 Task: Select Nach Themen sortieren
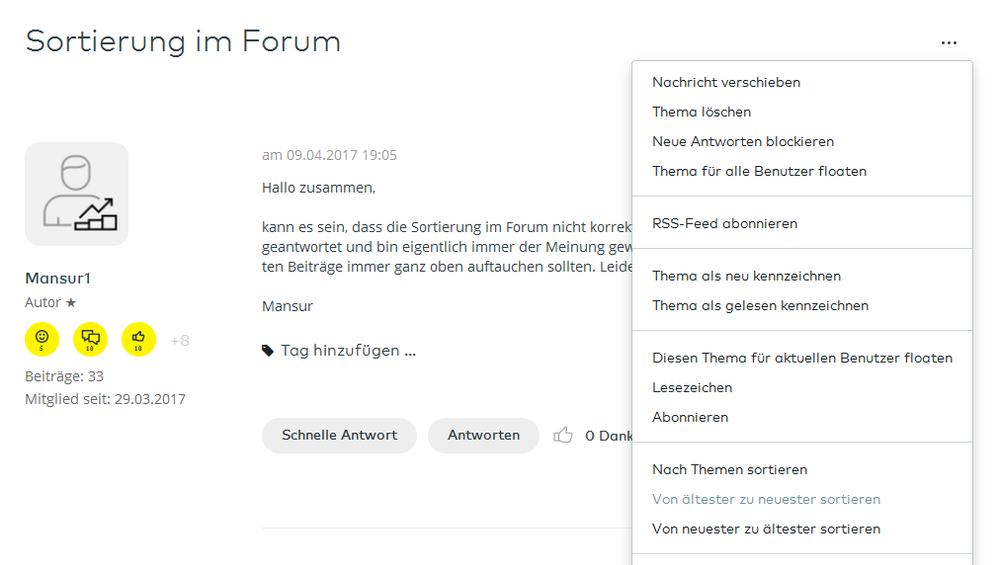click(x=729, y=469)
